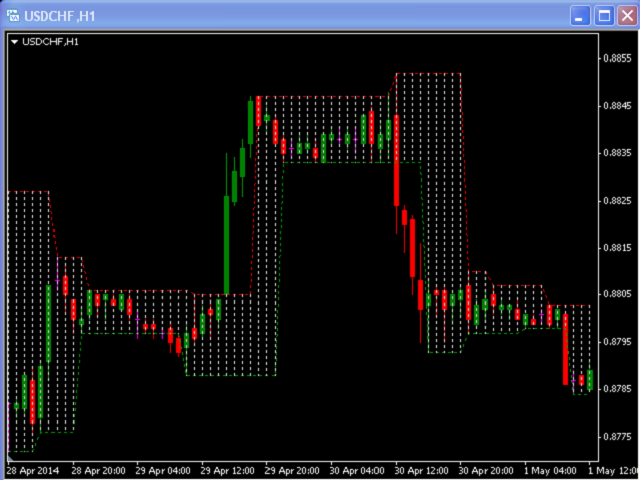Click the 0.8775 price label
The image size is (640, 480).
click(x=617, y=437)
